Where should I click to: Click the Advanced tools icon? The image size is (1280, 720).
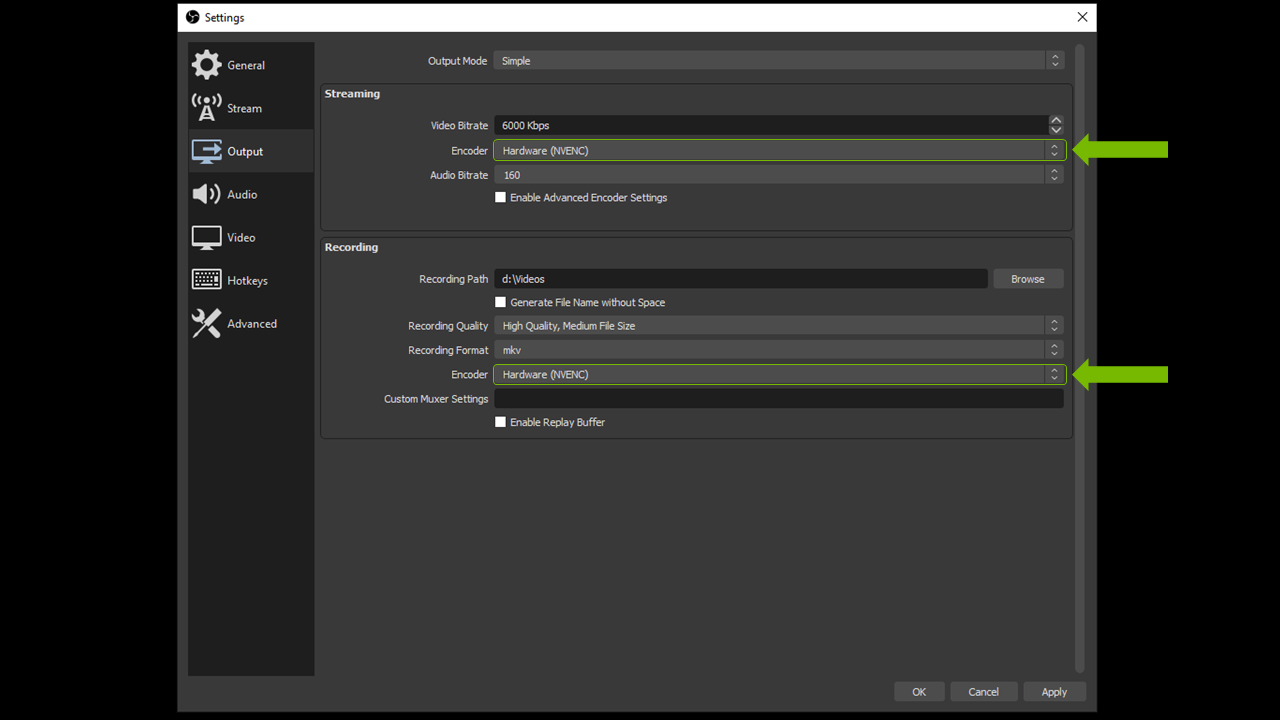pyautogui.click(x=207, y=323)
